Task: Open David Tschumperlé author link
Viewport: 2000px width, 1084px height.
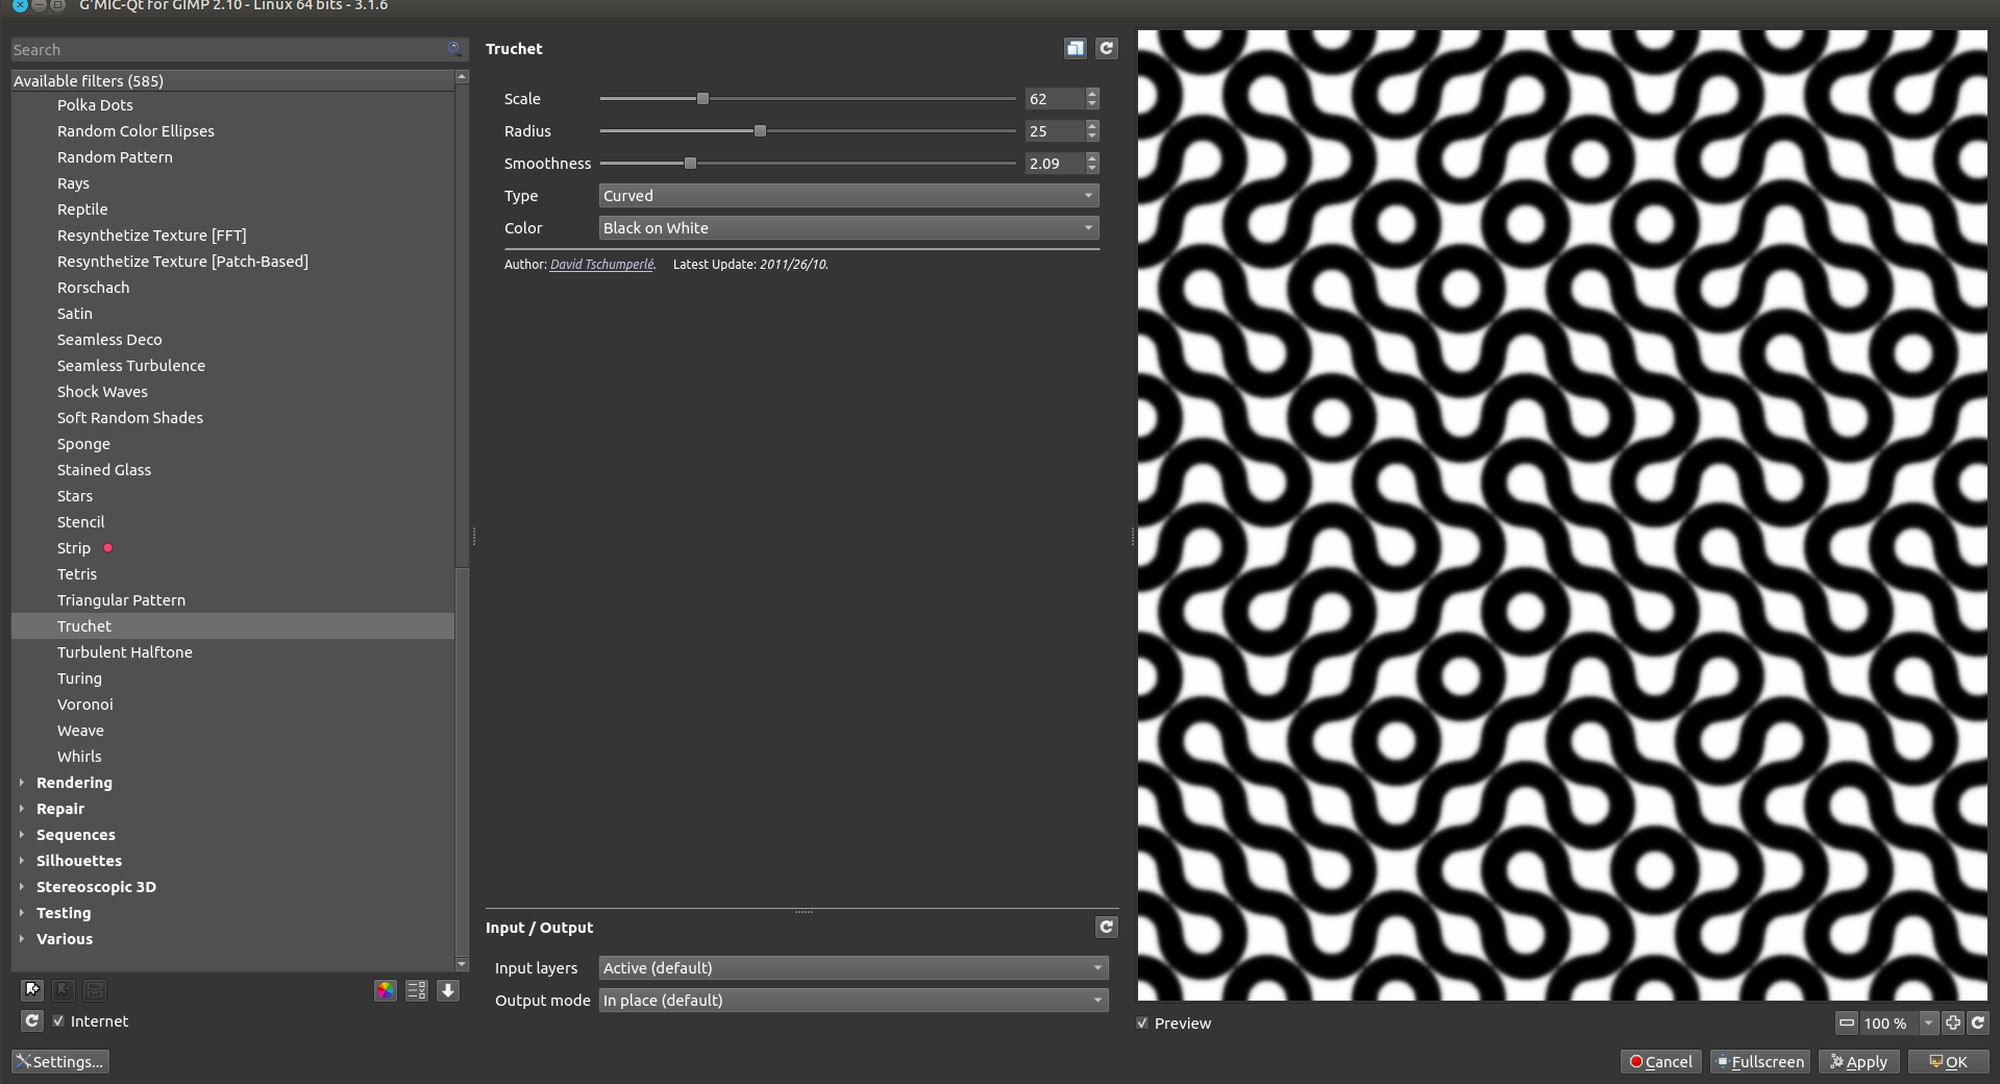Action: 601,265
